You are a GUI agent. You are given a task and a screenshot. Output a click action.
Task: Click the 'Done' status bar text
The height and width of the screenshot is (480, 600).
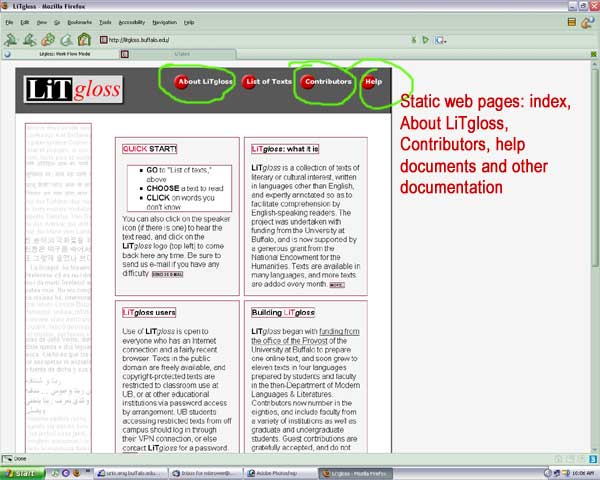(x=20, y=459)
